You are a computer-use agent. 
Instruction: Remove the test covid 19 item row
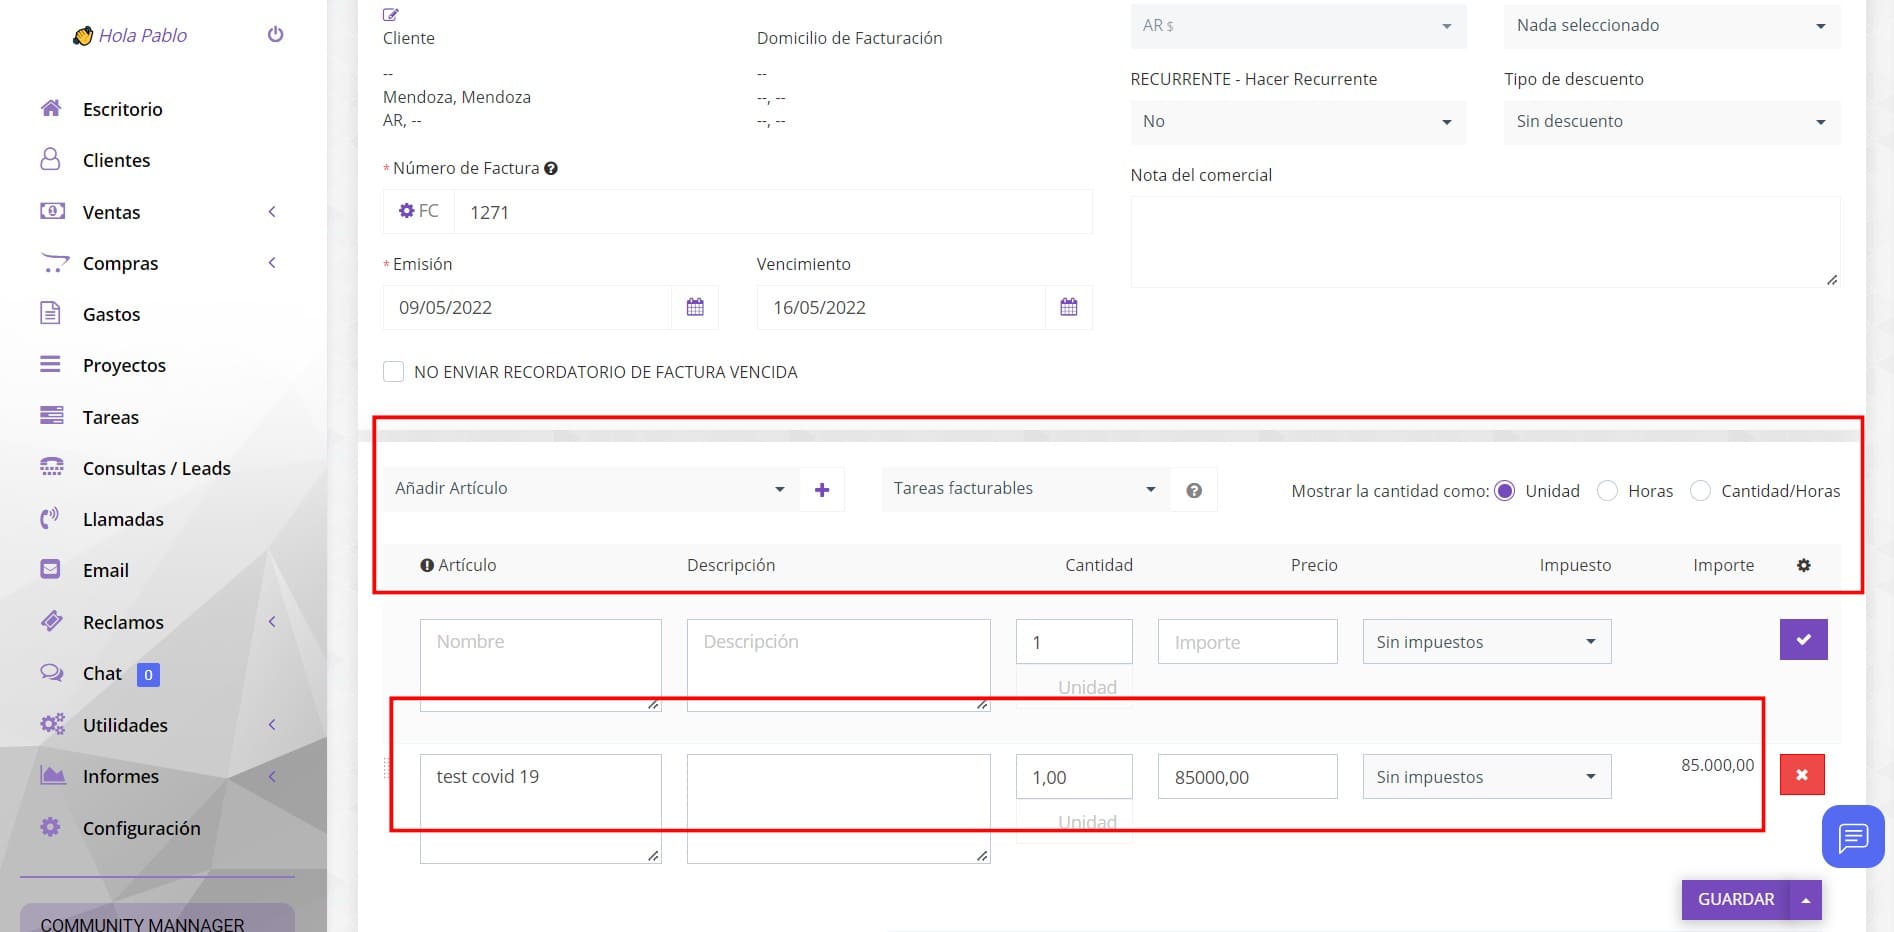(x=1802, y=775)
